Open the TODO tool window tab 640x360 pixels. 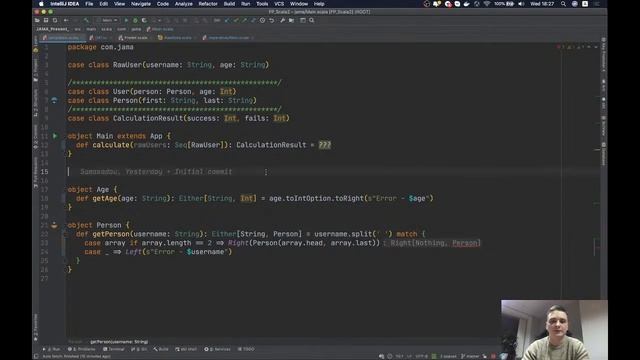tap(246, 349)
